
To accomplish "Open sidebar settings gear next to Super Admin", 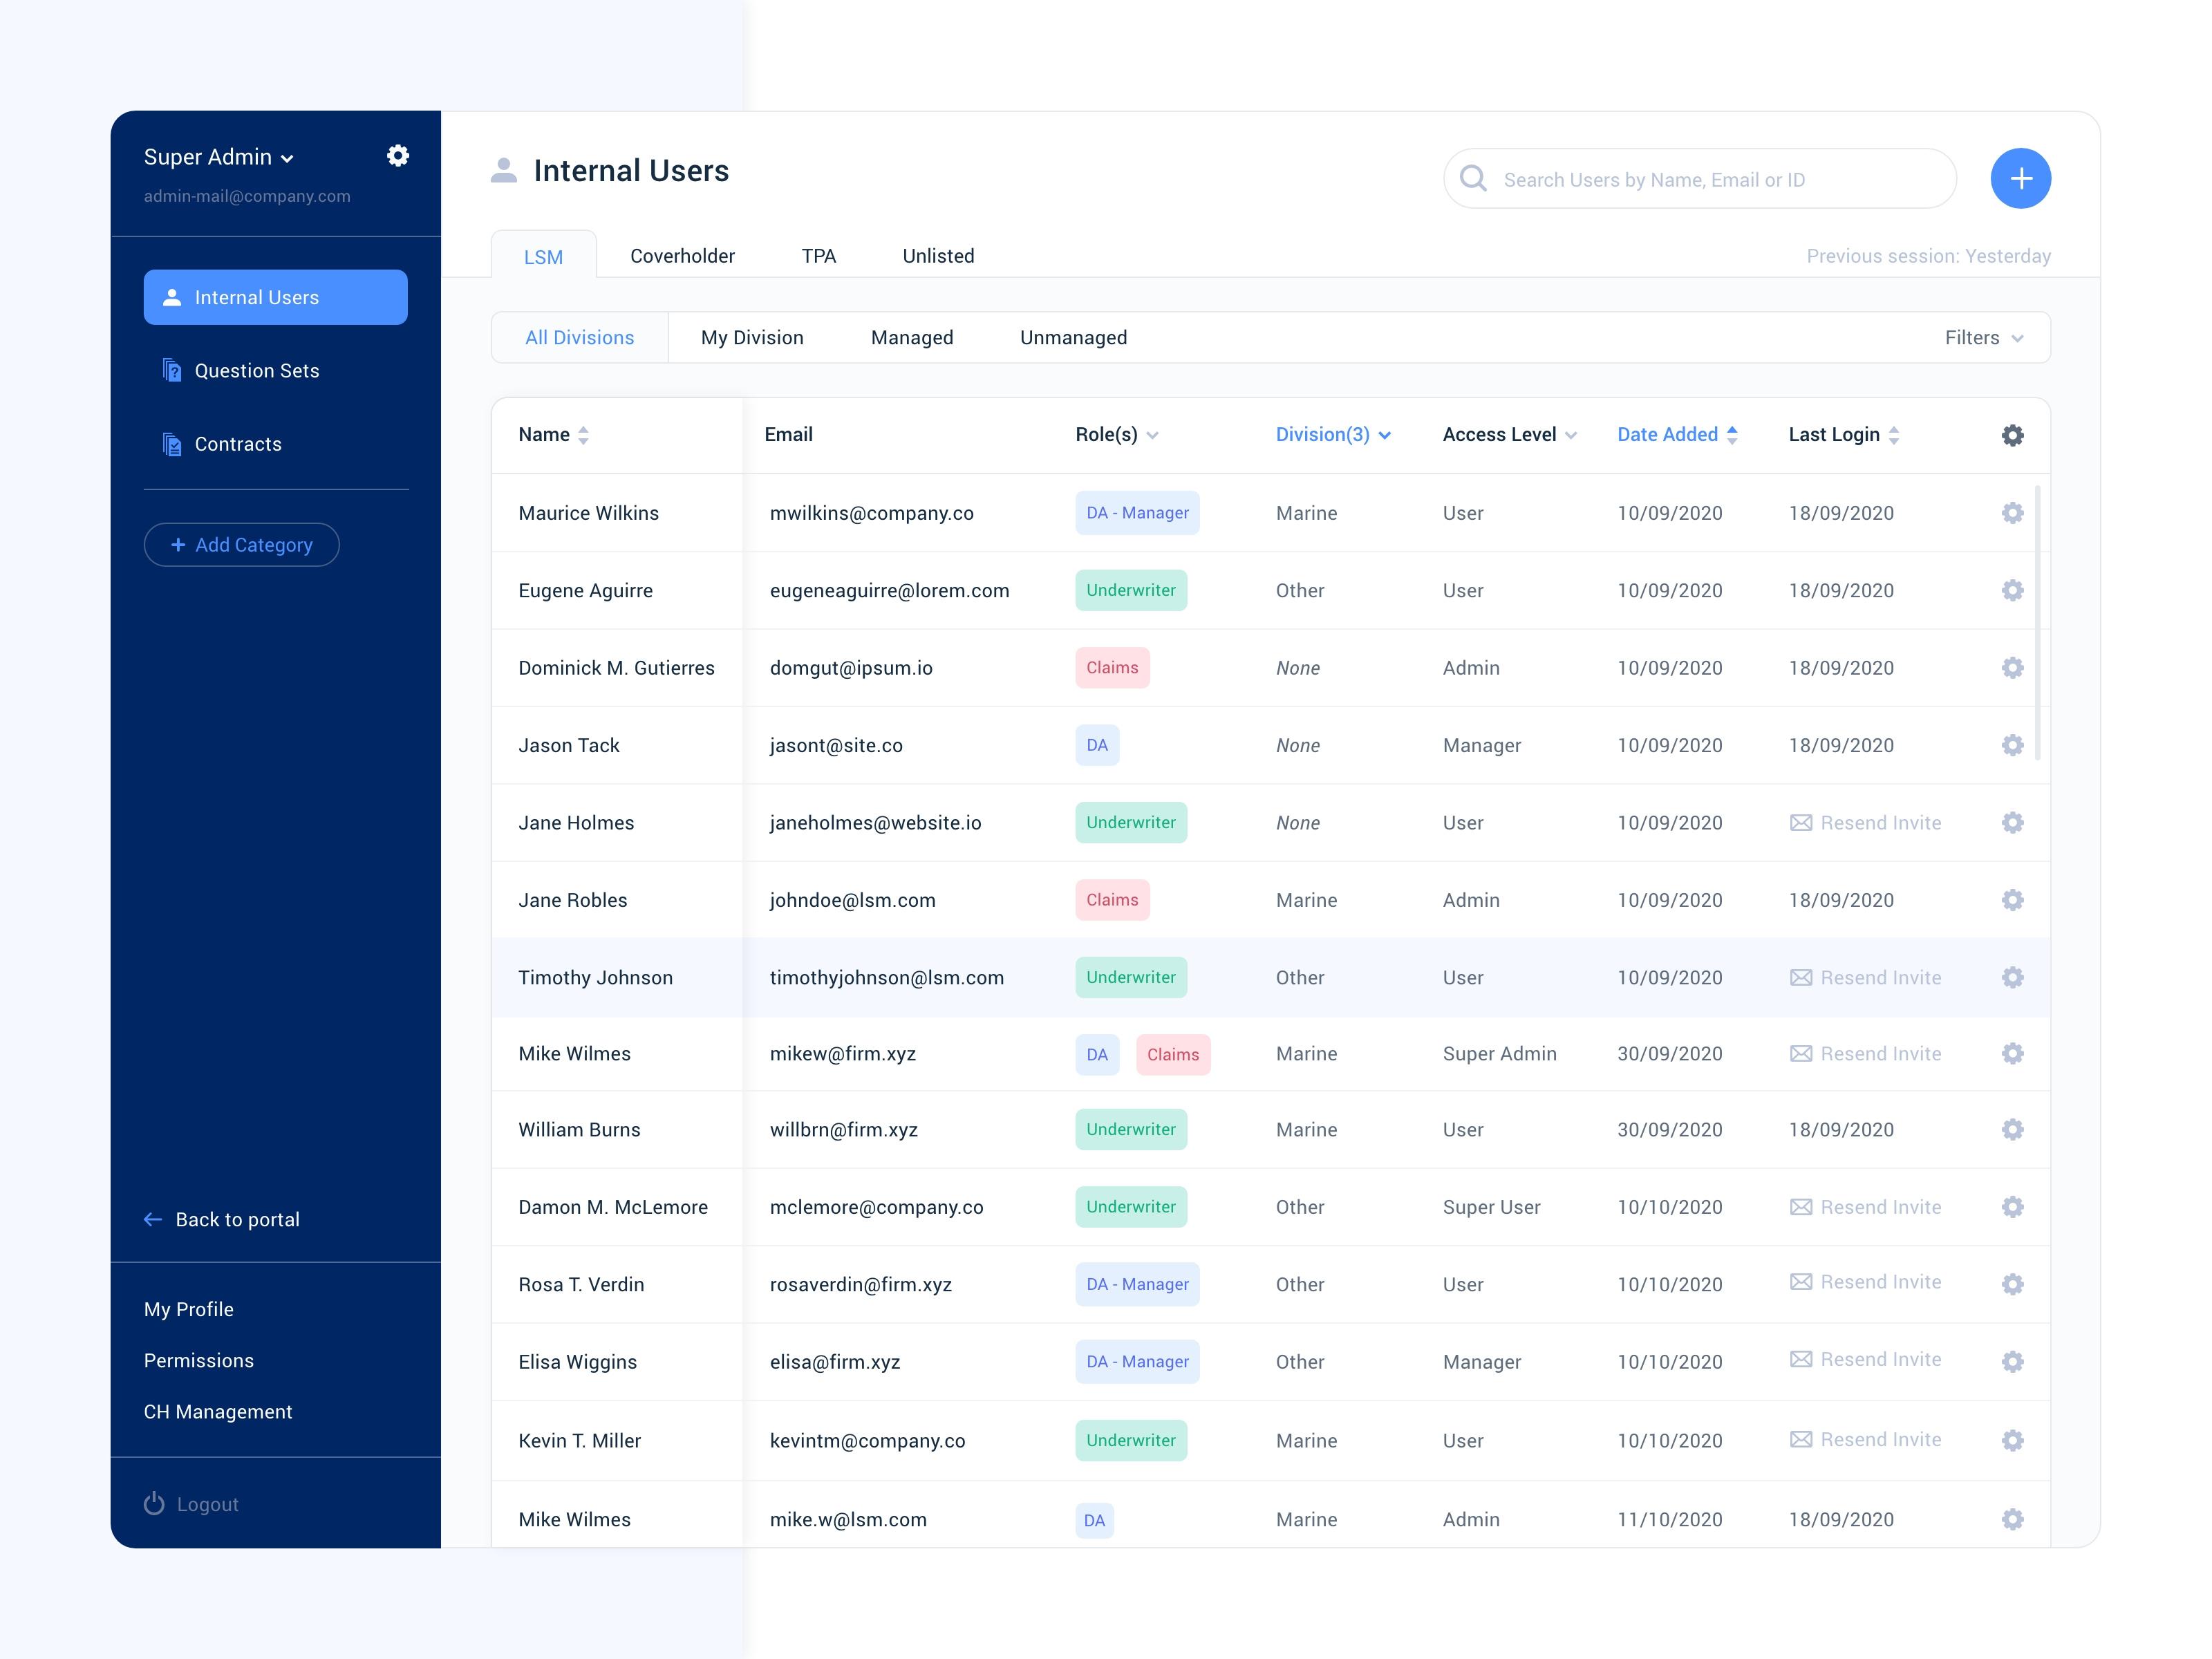I will (x=398, y=156).
